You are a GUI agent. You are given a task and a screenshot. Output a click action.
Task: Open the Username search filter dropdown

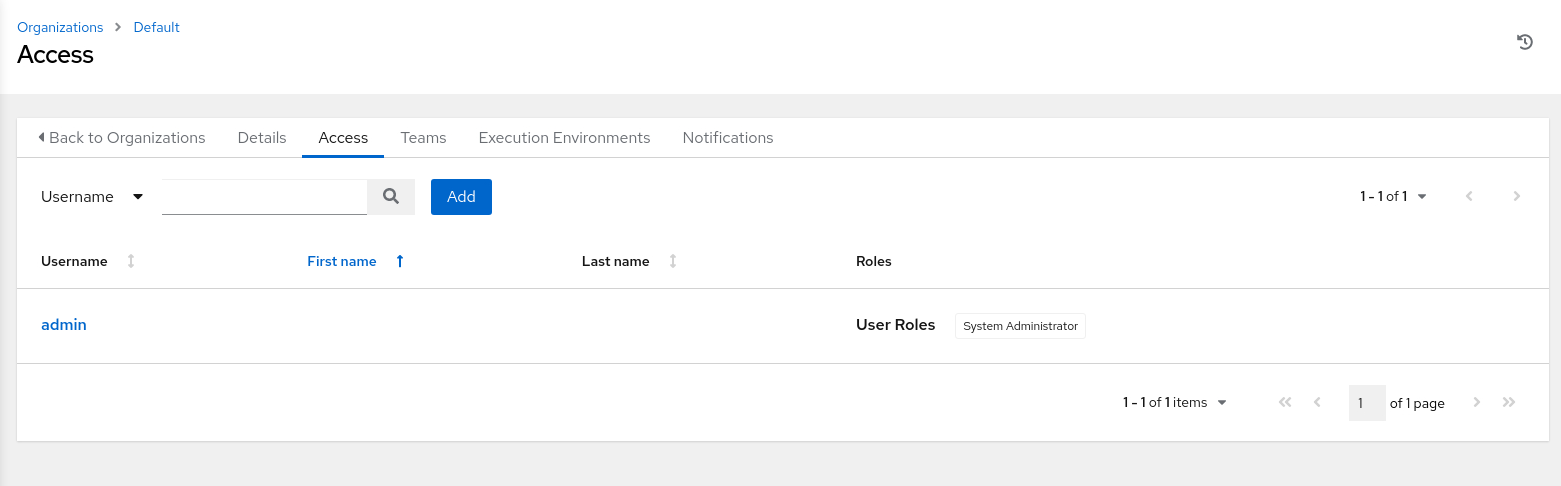(x=93, y=197)
